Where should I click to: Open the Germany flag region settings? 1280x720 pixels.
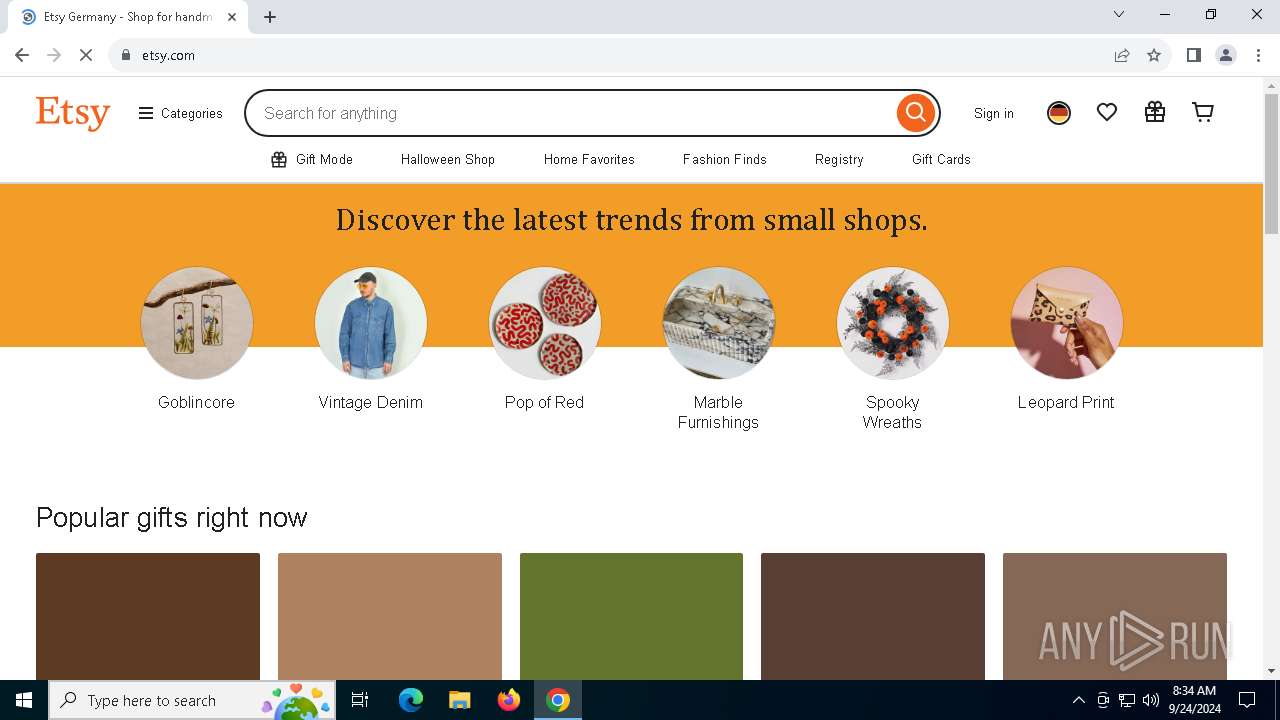tap(1059, 113)
